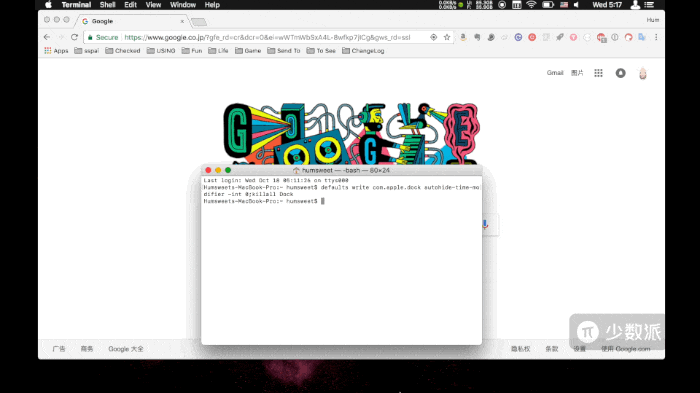Open the 图片 images link
This screenshot has width=700, height=393.
(577, 73)
